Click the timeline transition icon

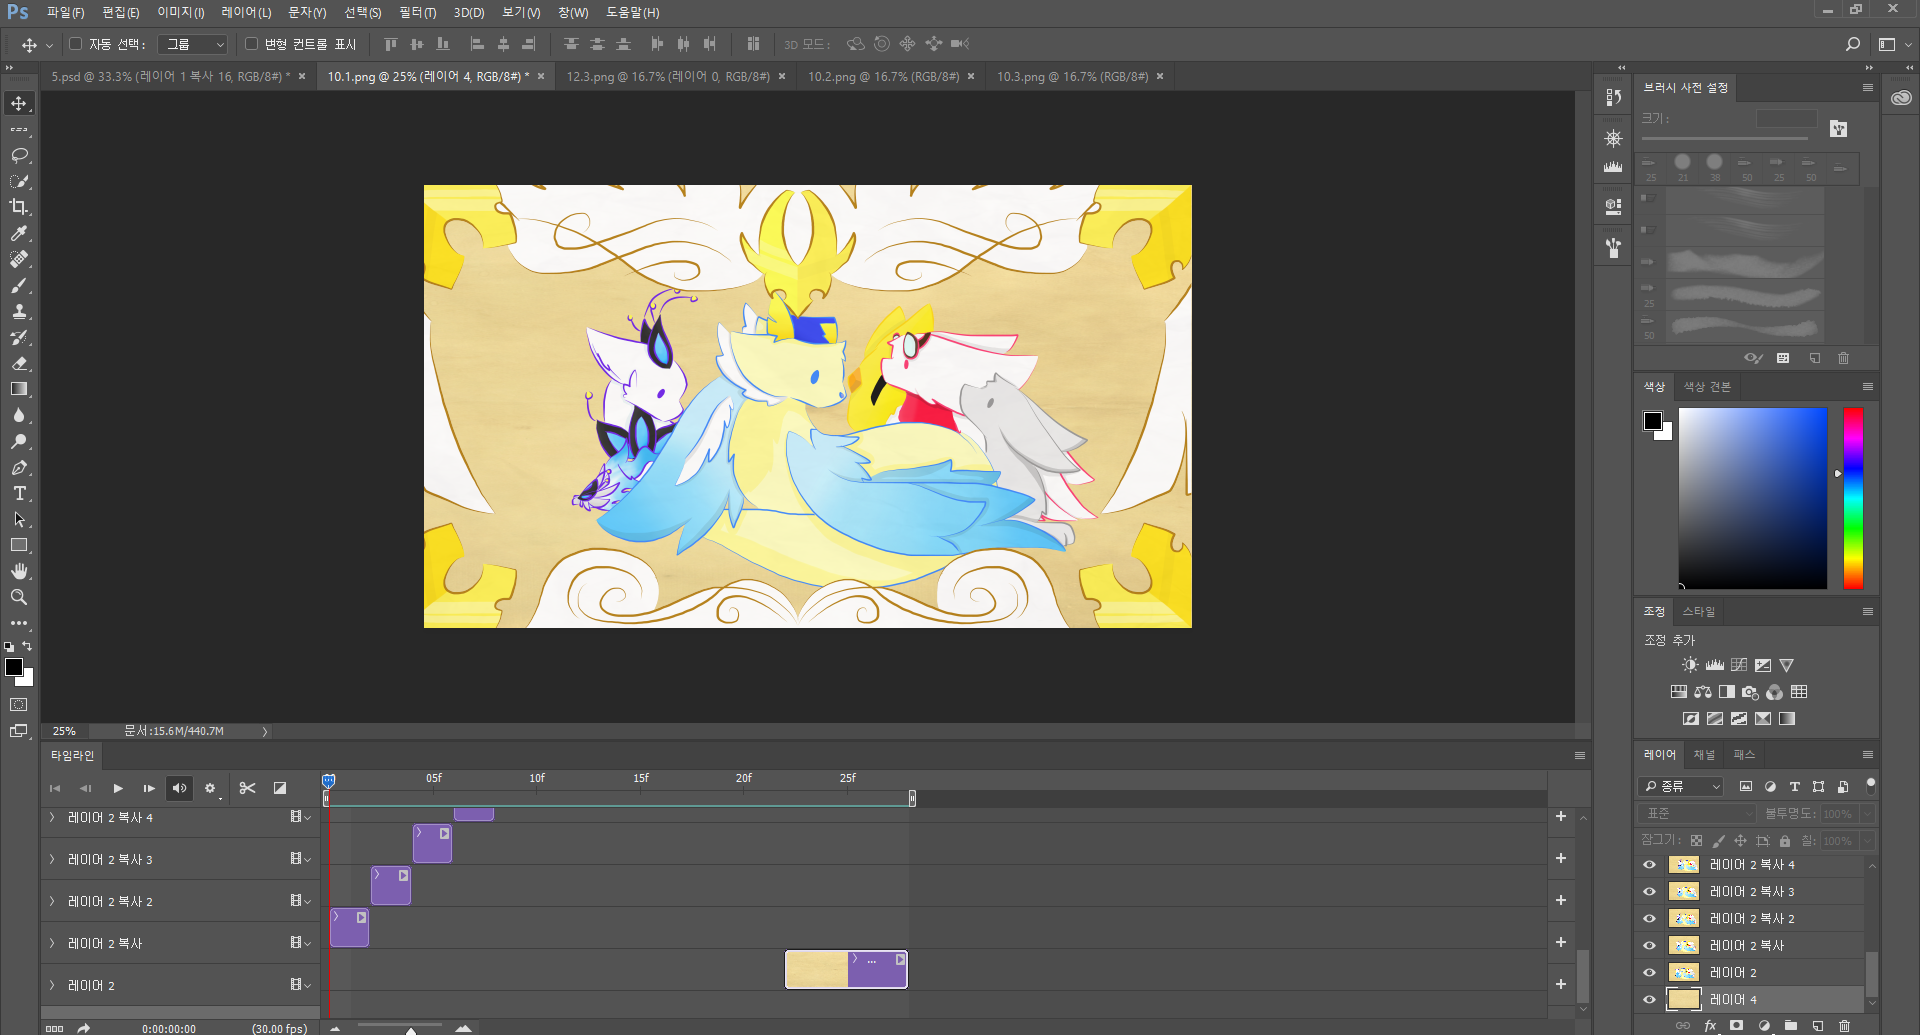pyautogui.click(x=280, y=788)
